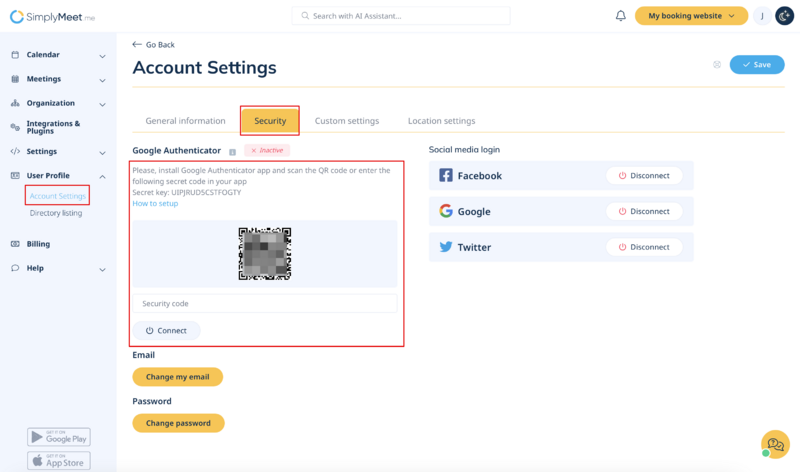800x472 pixels.
Task: Open the App Store badge
Action: [x=59, y=461]
